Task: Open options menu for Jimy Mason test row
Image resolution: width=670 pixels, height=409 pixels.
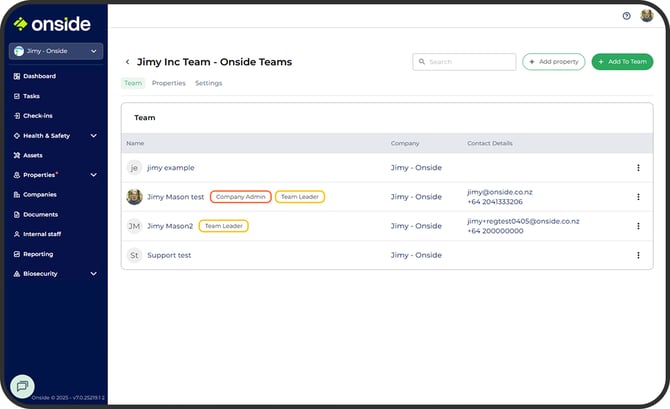Action: (638, 197)
